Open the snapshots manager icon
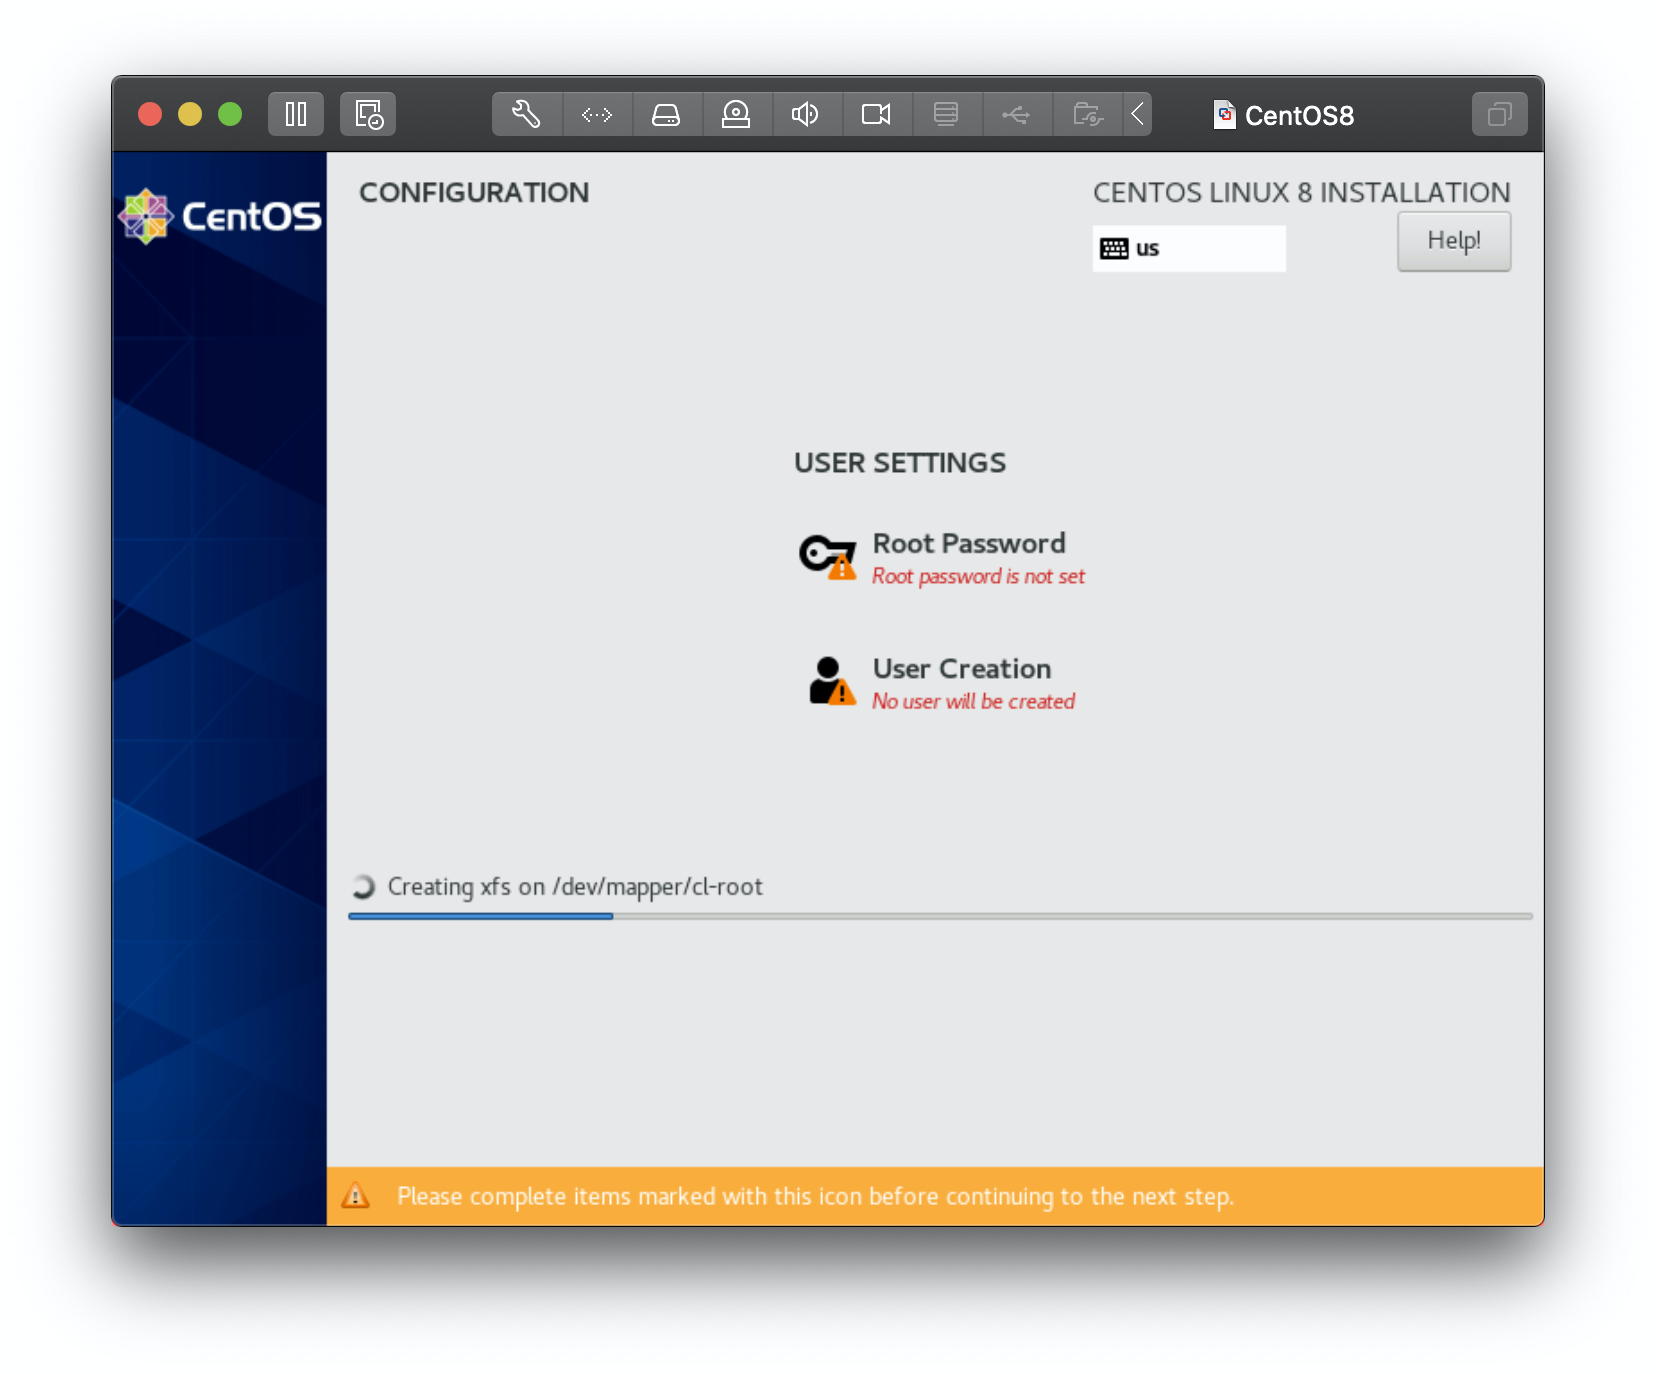1656x1374 pixels. pyautogui.click(x=368, y=114)
